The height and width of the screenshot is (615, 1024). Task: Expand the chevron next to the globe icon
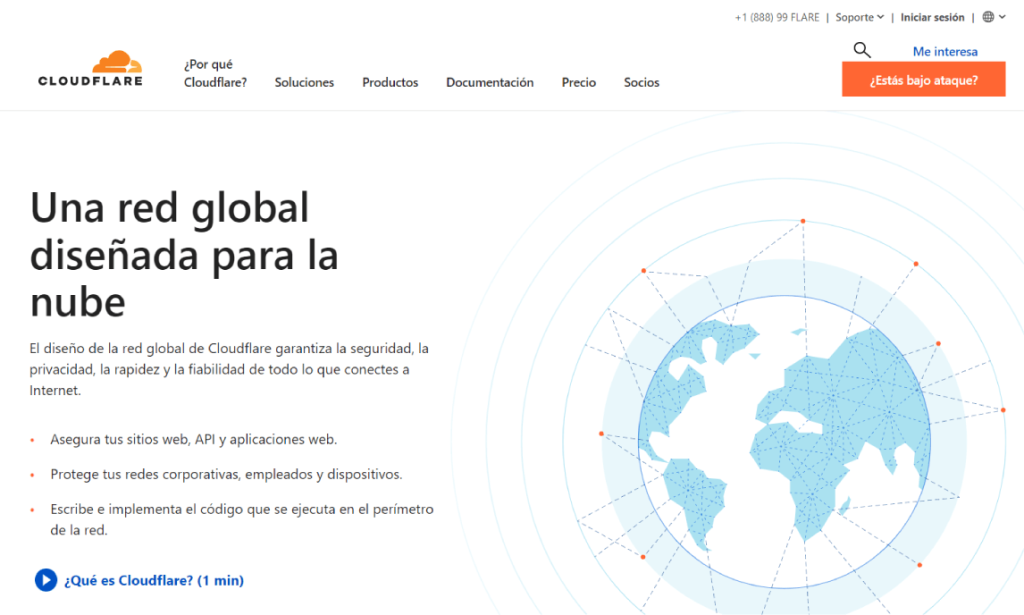(x=1002, y=17)
